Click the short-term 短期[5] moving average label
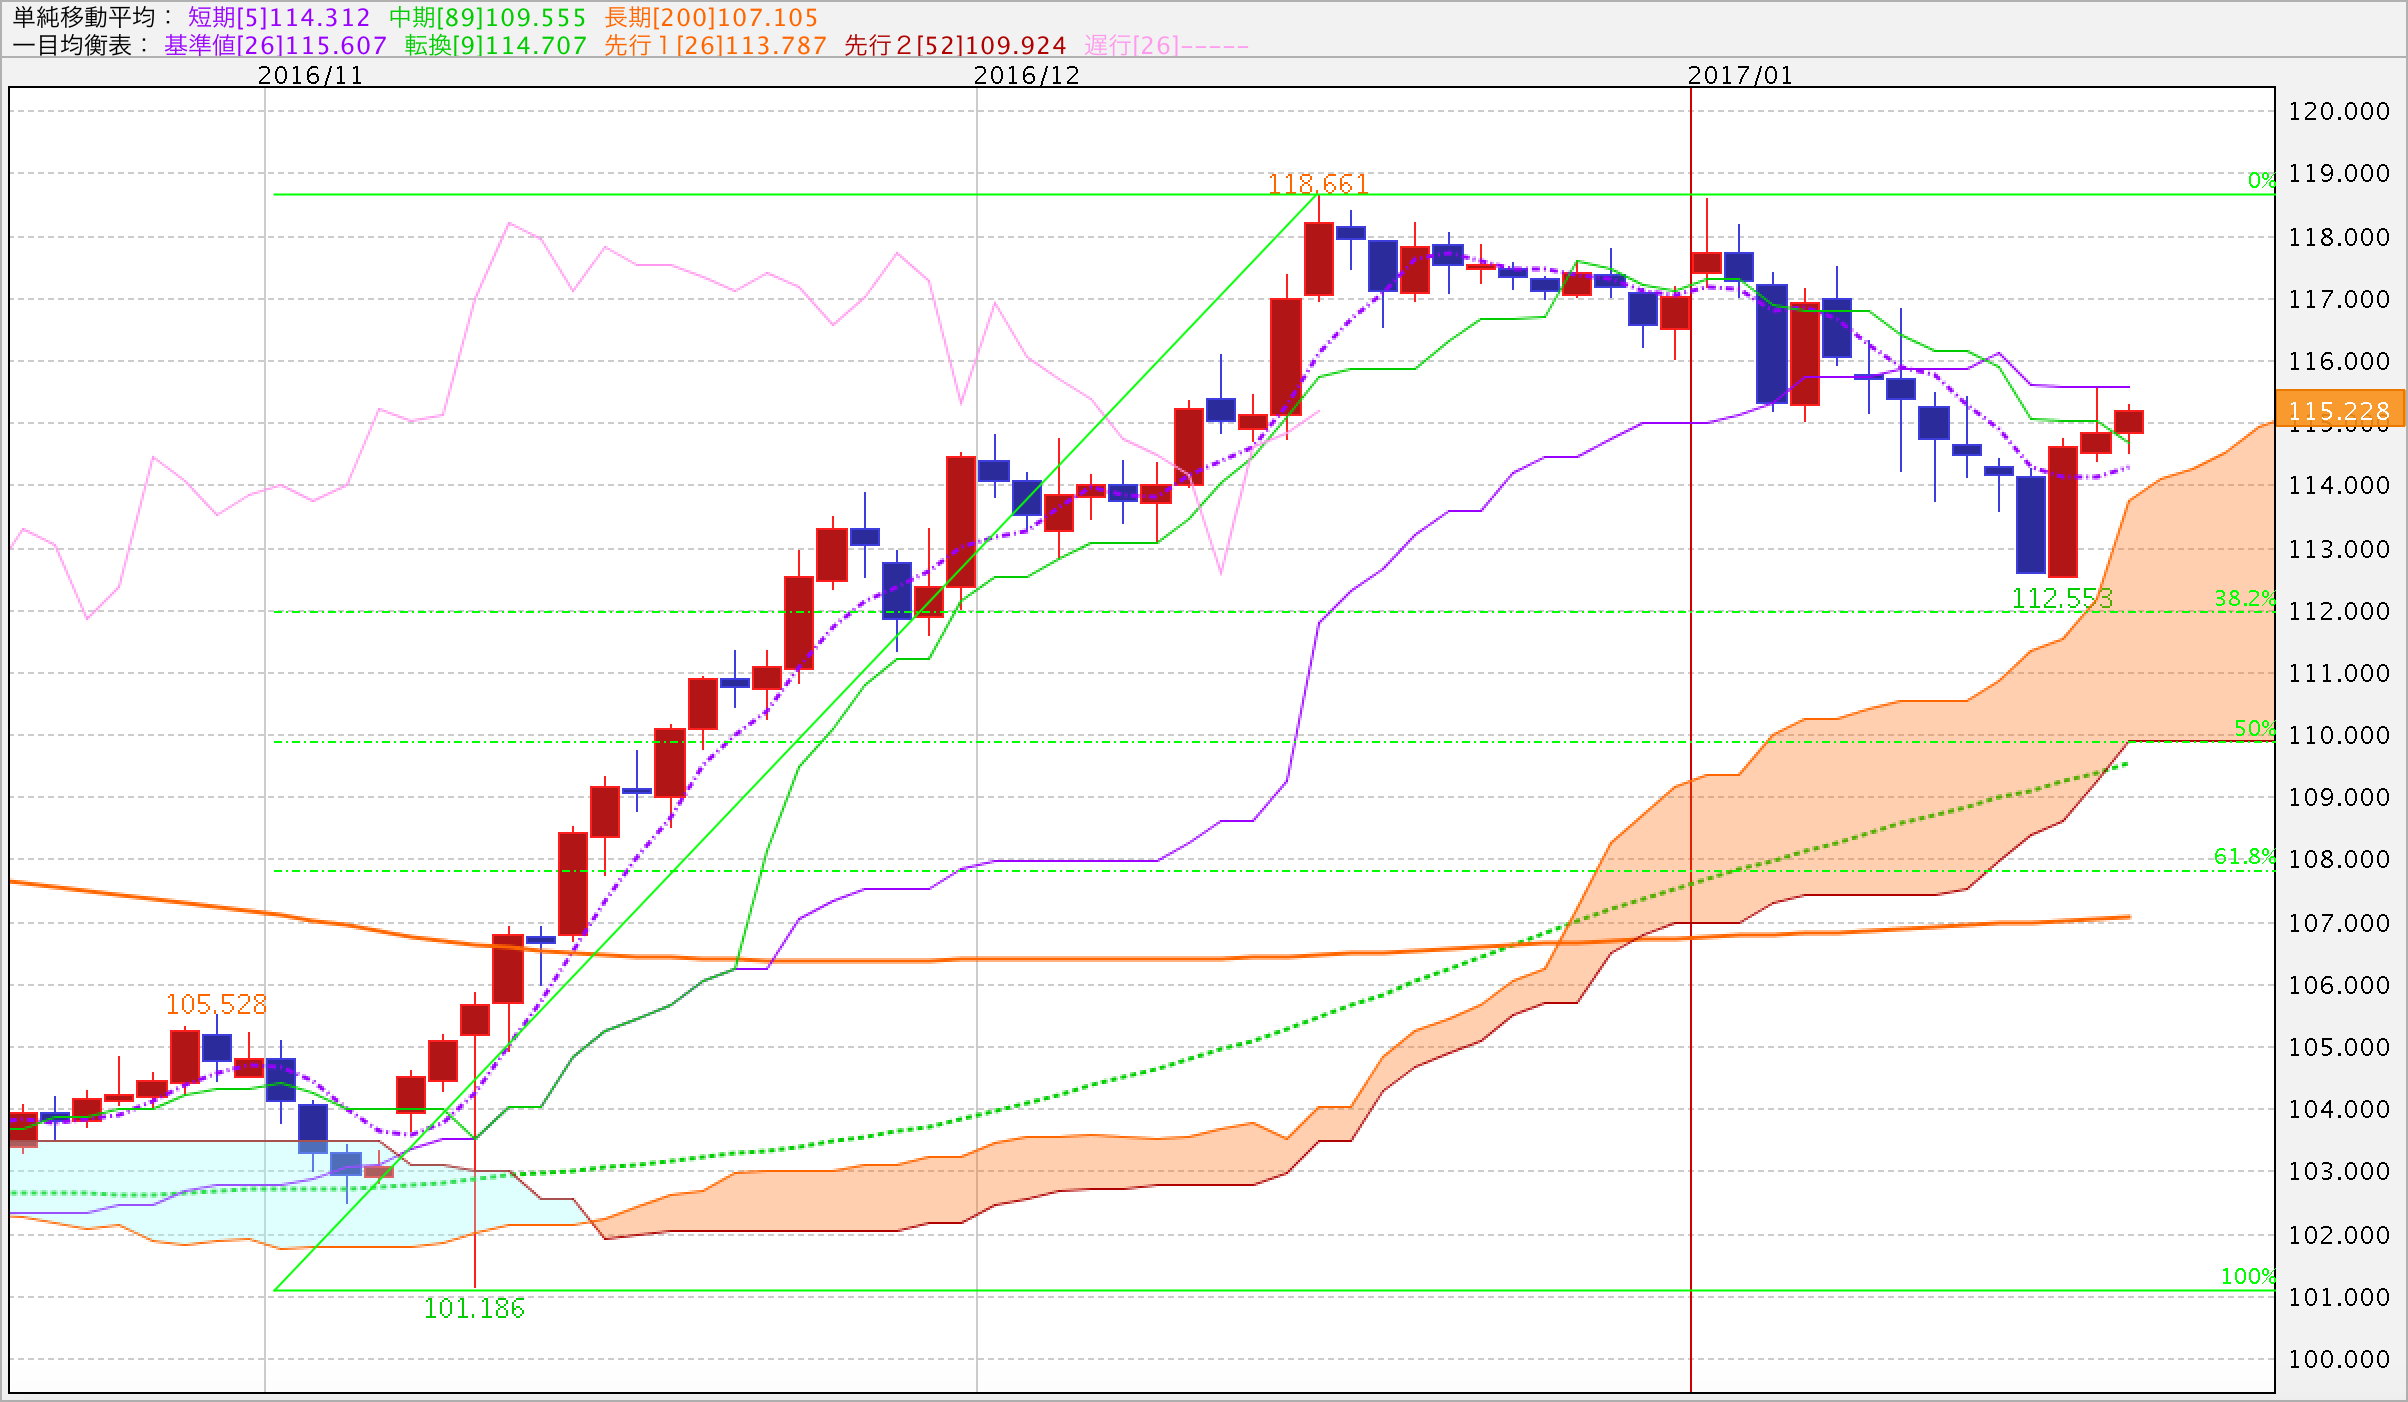Image resolution: width=2408 pixels, height=1402 pixels. click(279, 17)
